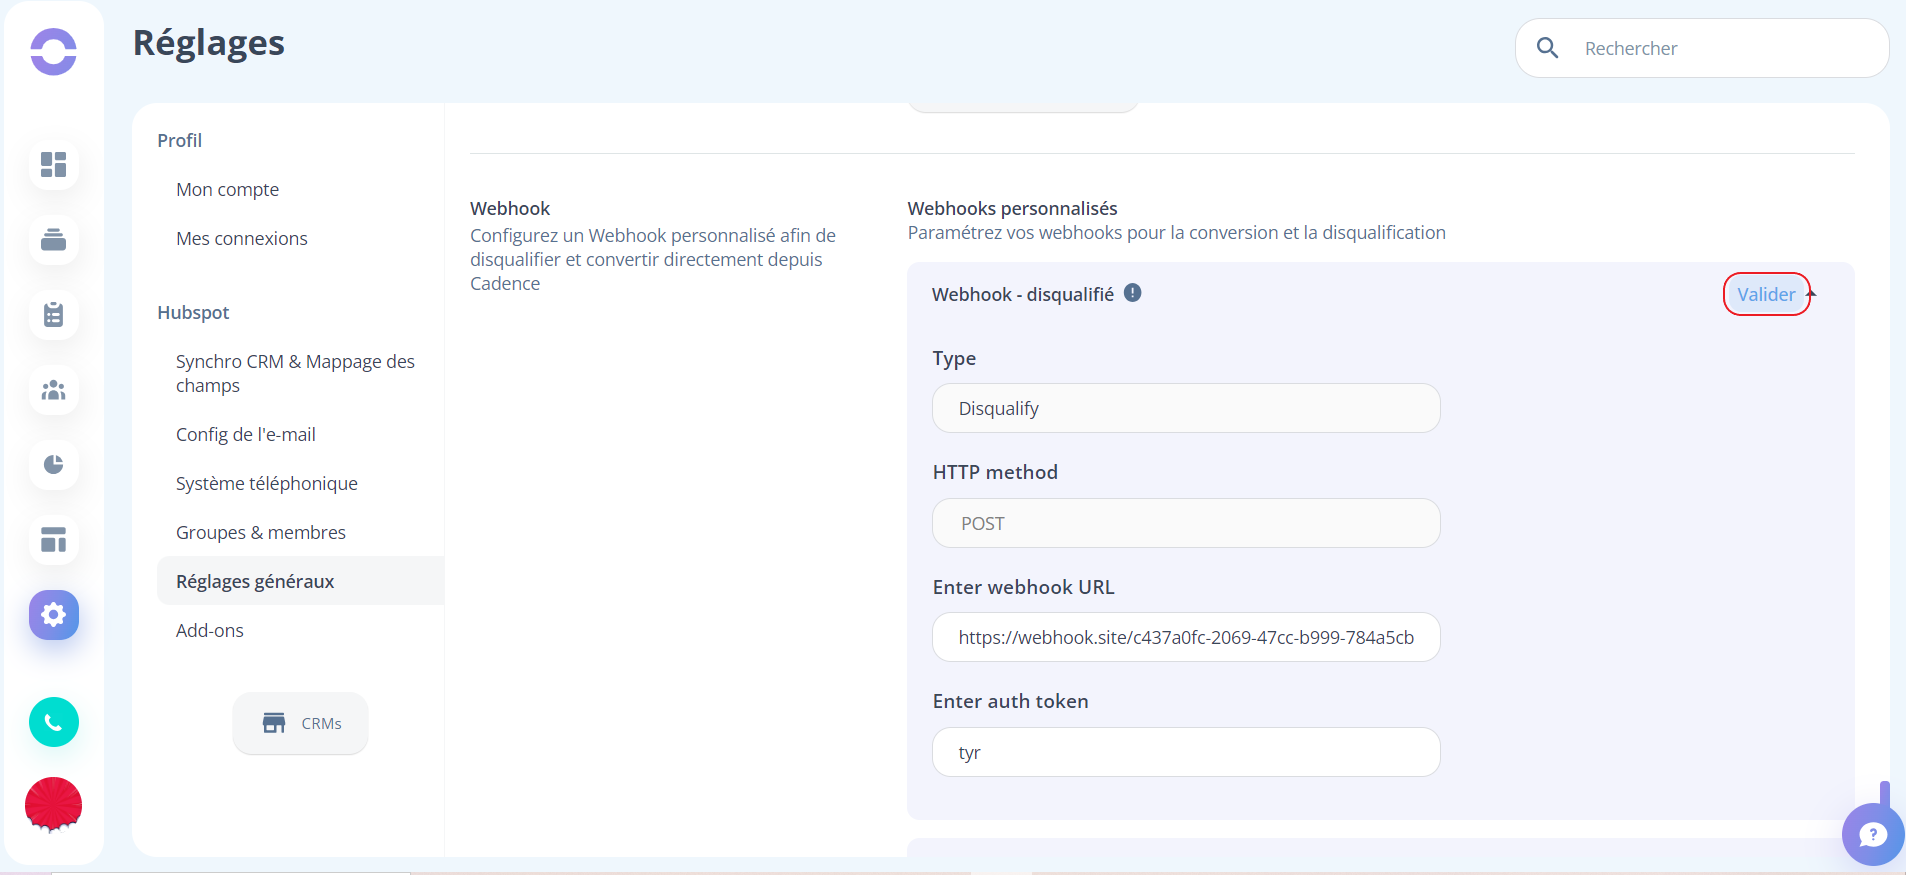Open Synchro CRM & Mappage des champs

(x=295, y=373)
